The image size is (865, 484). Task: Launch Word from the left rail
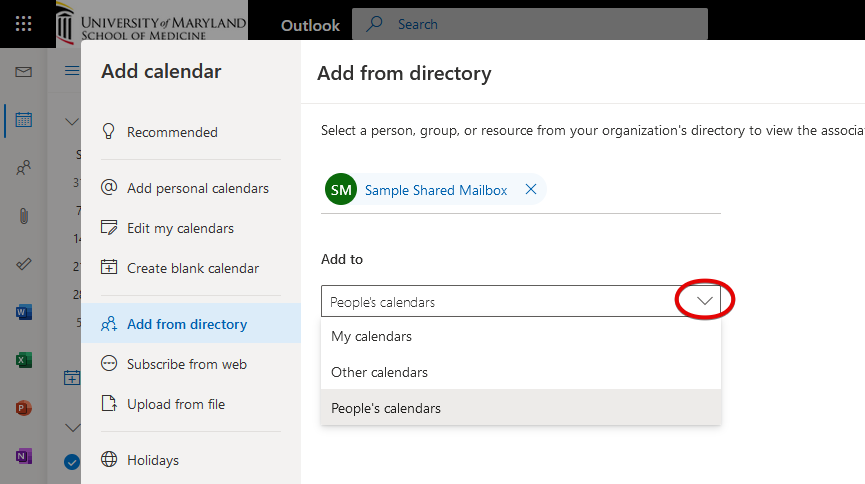click(23, 312)
